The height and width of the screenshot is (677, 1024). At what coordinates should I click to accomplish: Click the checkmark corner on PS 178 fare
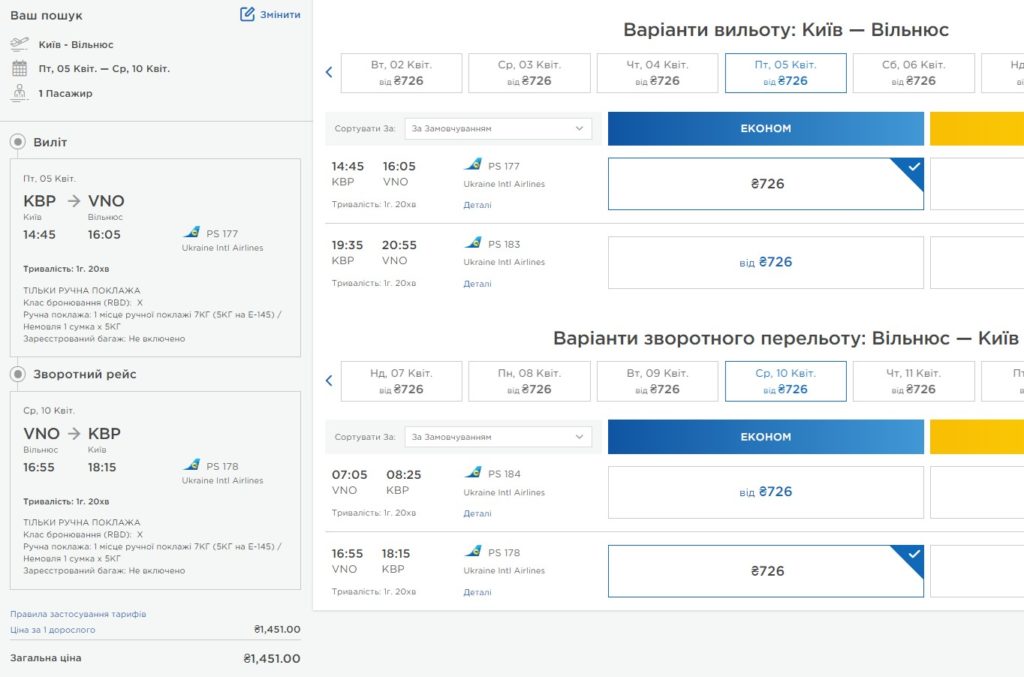coord(913,554)
